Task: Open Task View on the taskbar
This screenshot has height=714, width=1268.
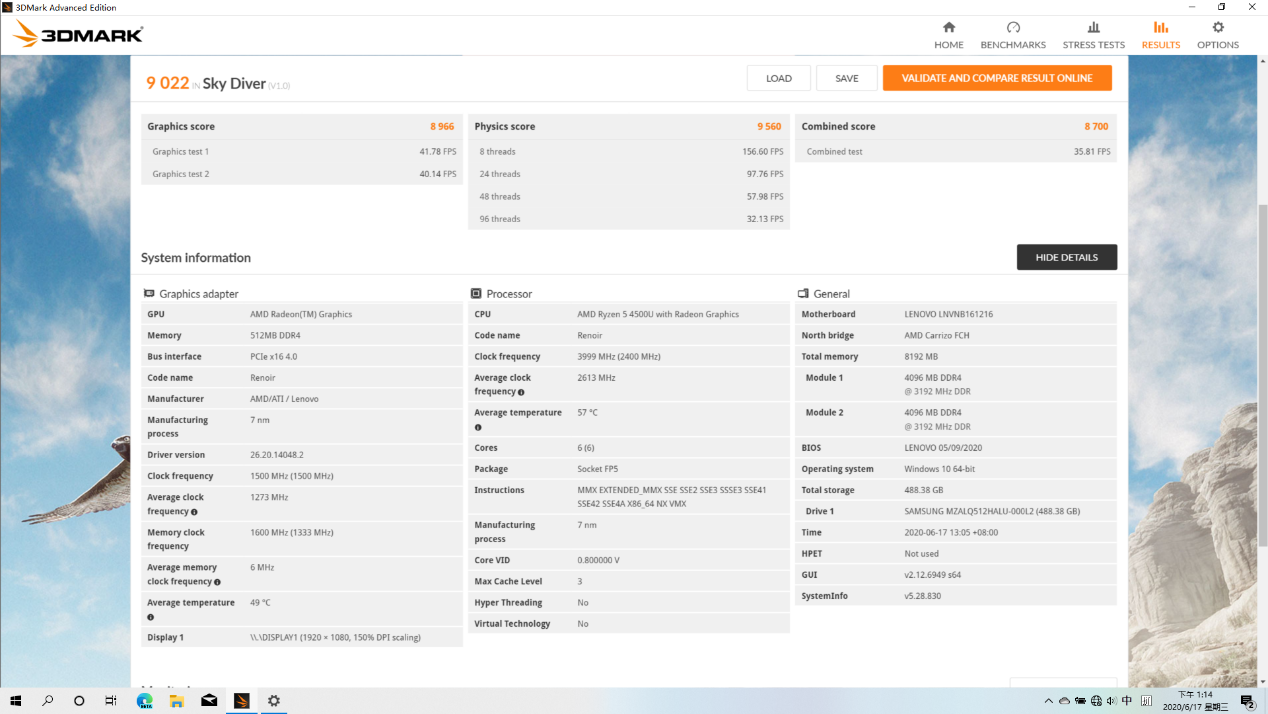Action: point(111,701)
